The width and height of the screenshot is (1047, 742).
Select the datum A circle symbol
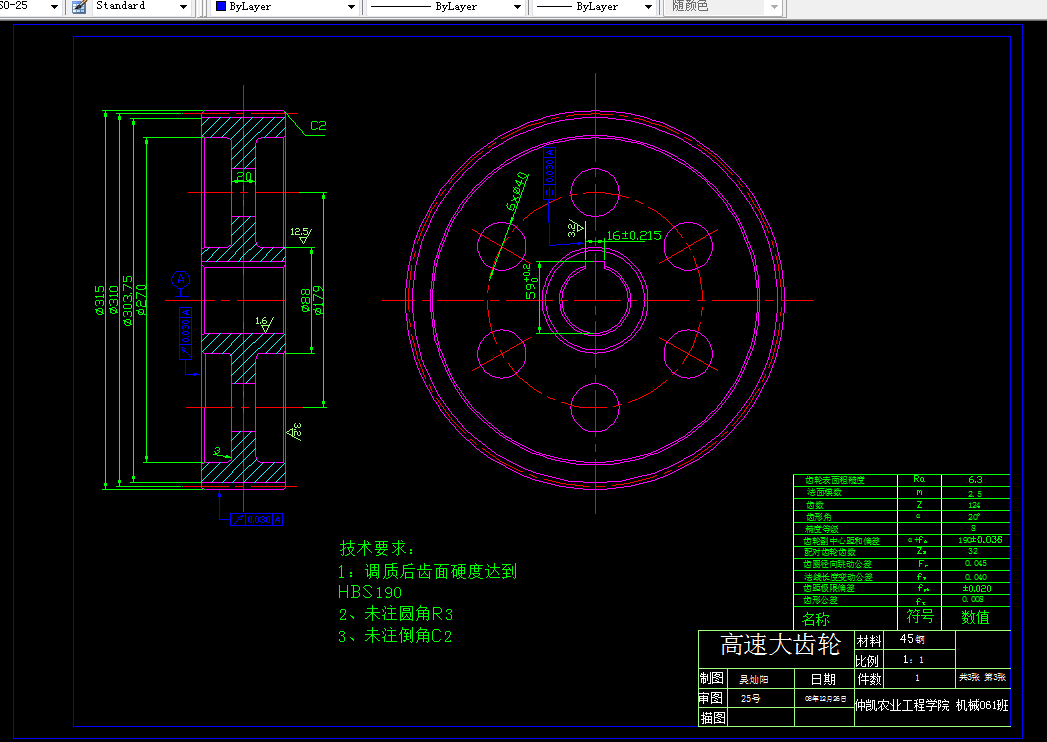[x=180, y=280]
